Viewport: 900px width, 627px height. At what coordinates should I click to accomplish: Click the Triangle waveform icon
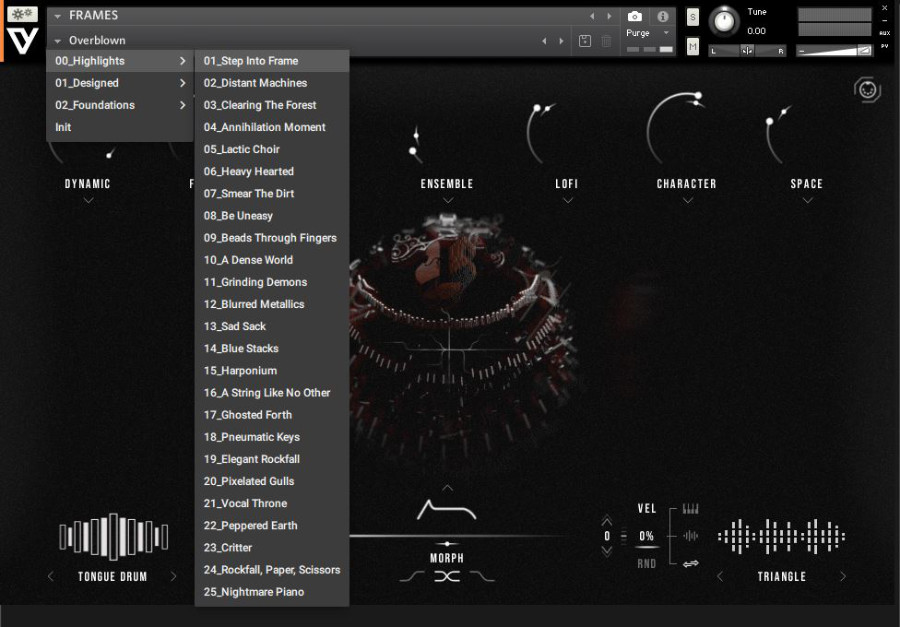[x=781, y=537]
